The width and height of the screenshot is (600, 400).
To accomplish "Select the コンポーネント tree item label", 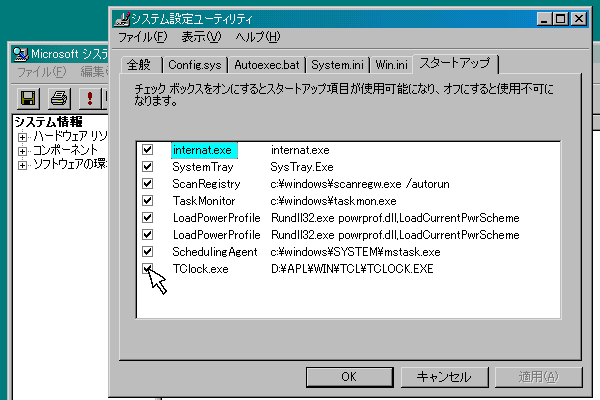I will (65, 150).
